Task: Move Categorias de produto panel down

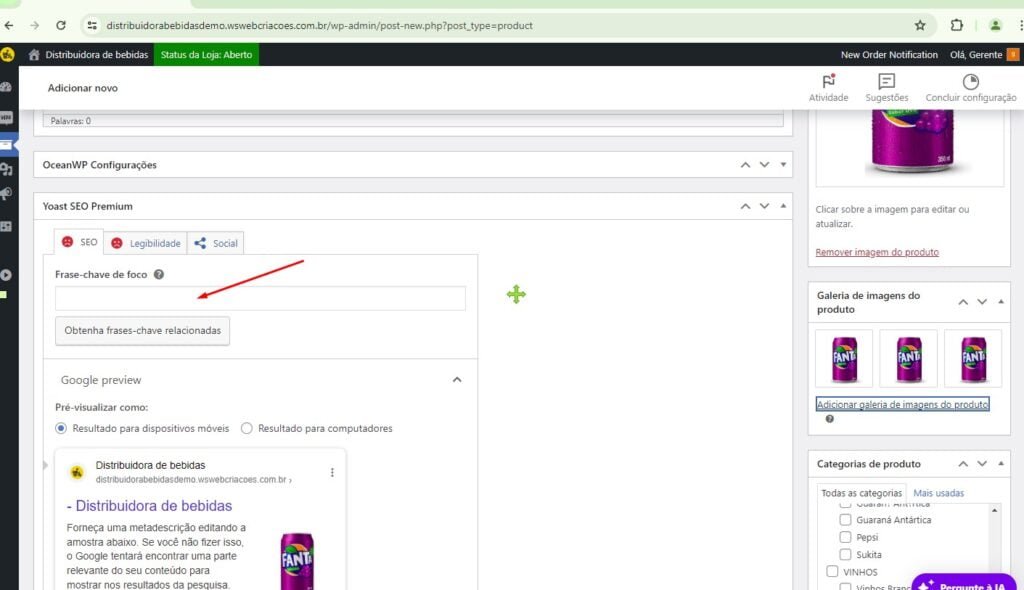Action: (x=982, y=464)
